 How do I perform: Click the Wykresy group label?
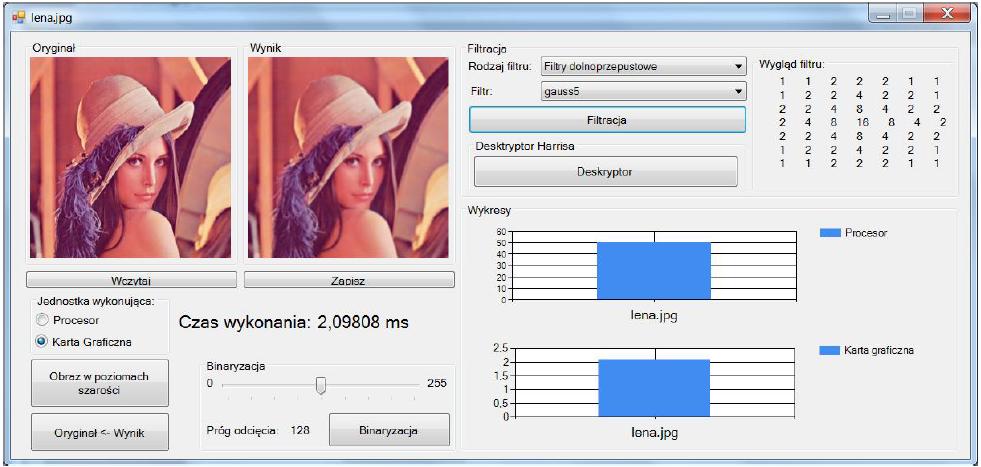pyautogui.click(x=489, y=211)
